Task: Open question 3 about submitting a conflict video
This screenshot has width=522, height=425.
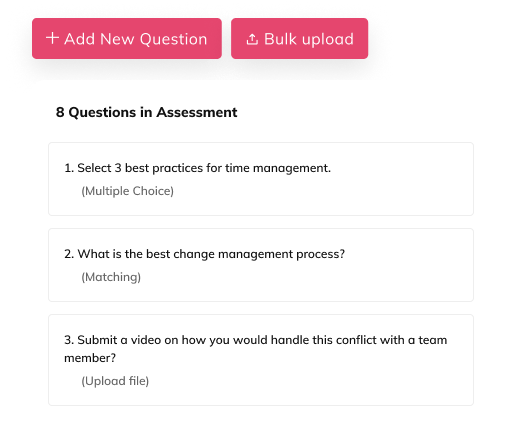Action: tap(261, 360)
